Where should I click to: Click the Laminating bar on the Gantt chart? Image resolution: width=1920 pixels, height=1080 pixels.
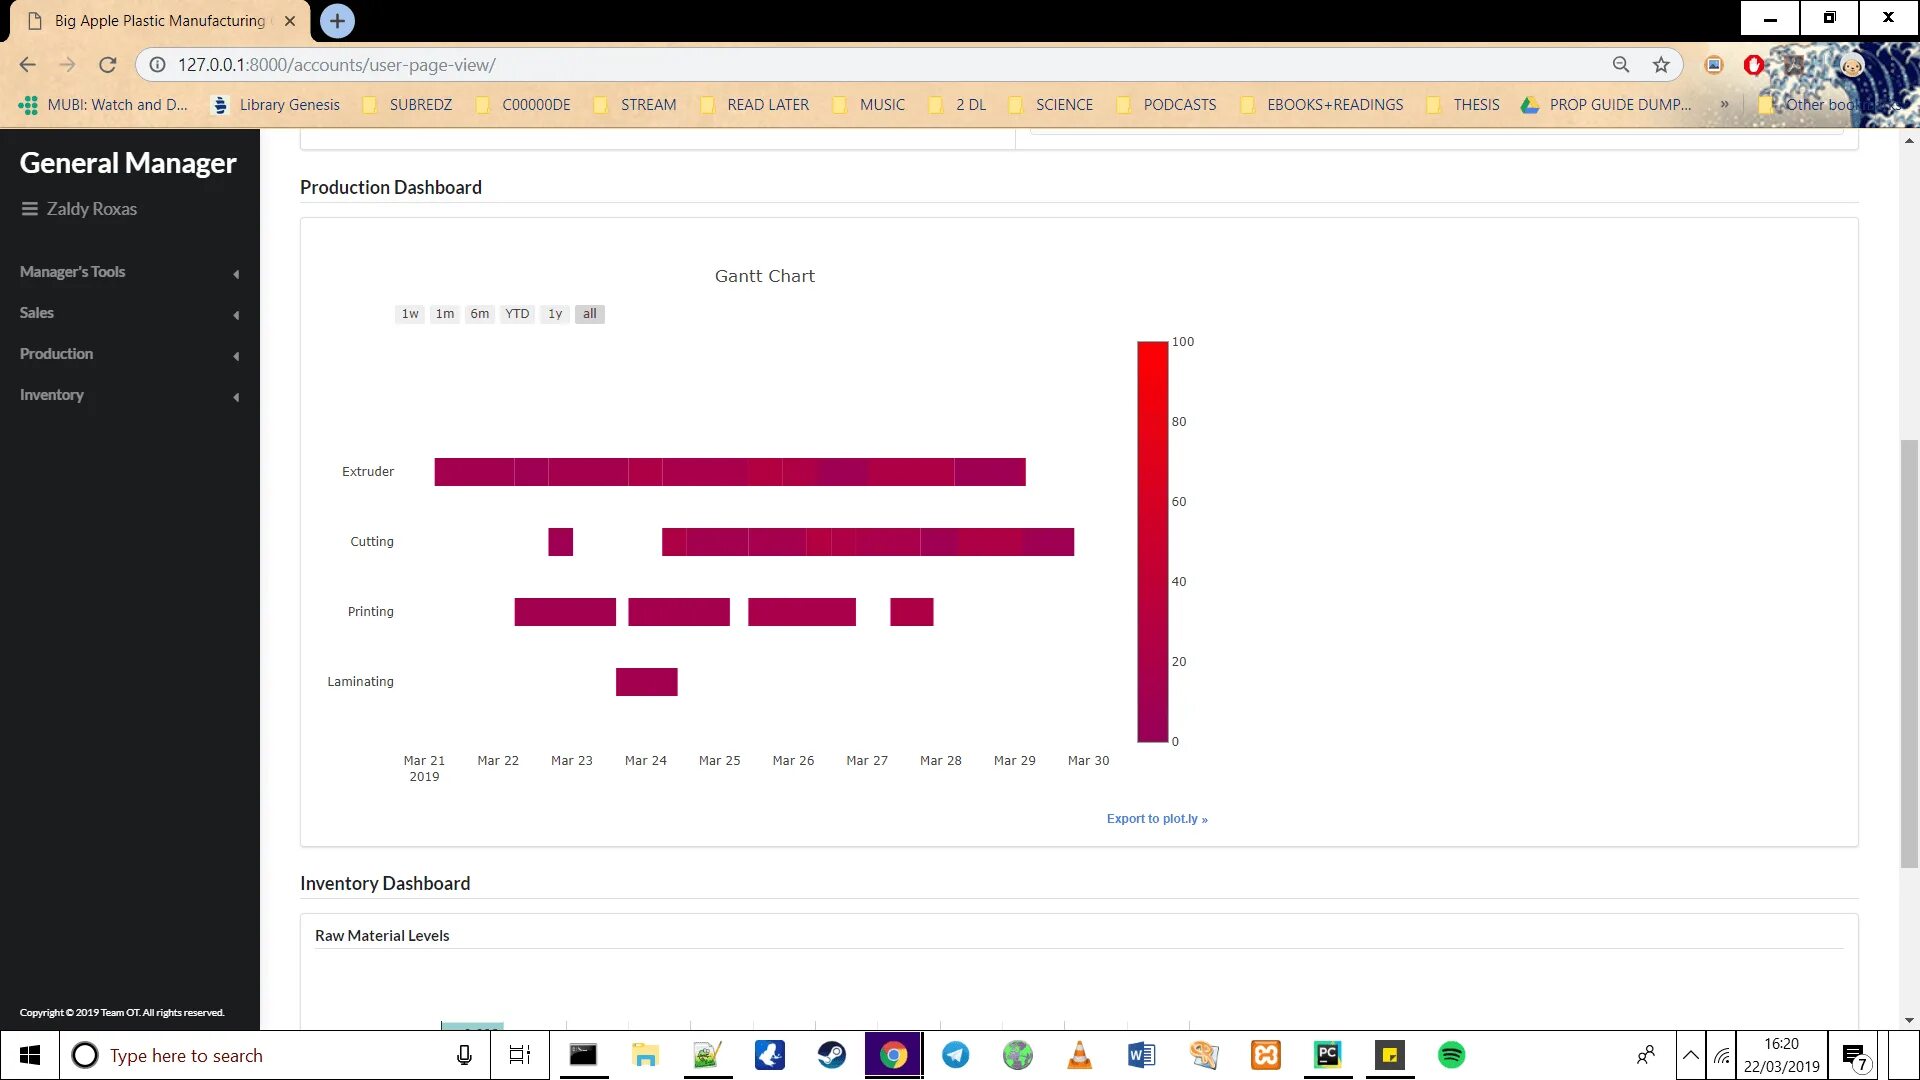click(x=646, y=682)
